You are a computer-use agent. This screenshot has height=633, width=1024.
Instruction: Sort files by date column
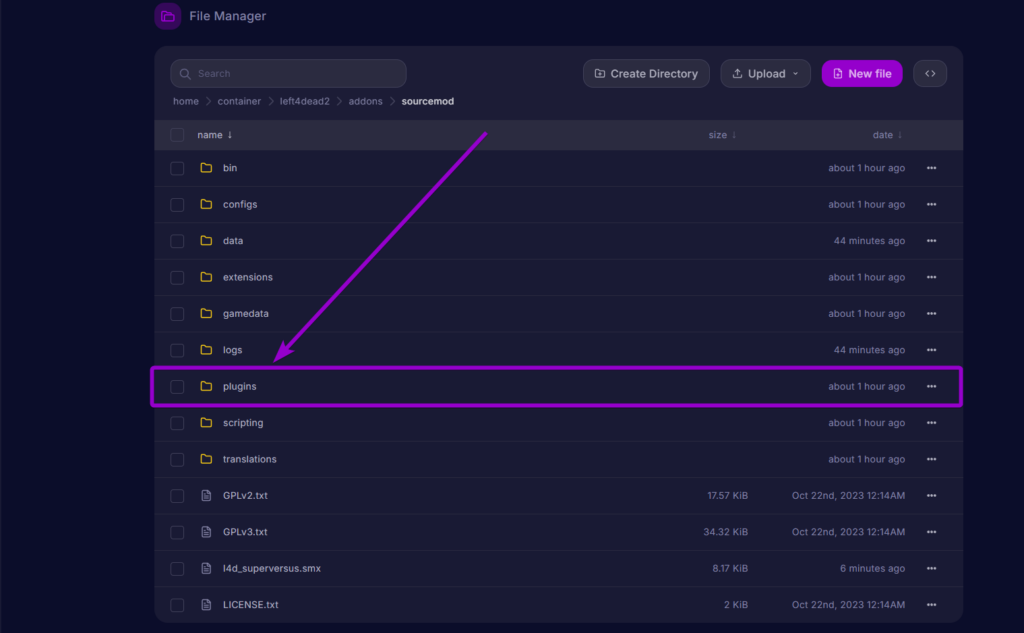coord(886,135)
